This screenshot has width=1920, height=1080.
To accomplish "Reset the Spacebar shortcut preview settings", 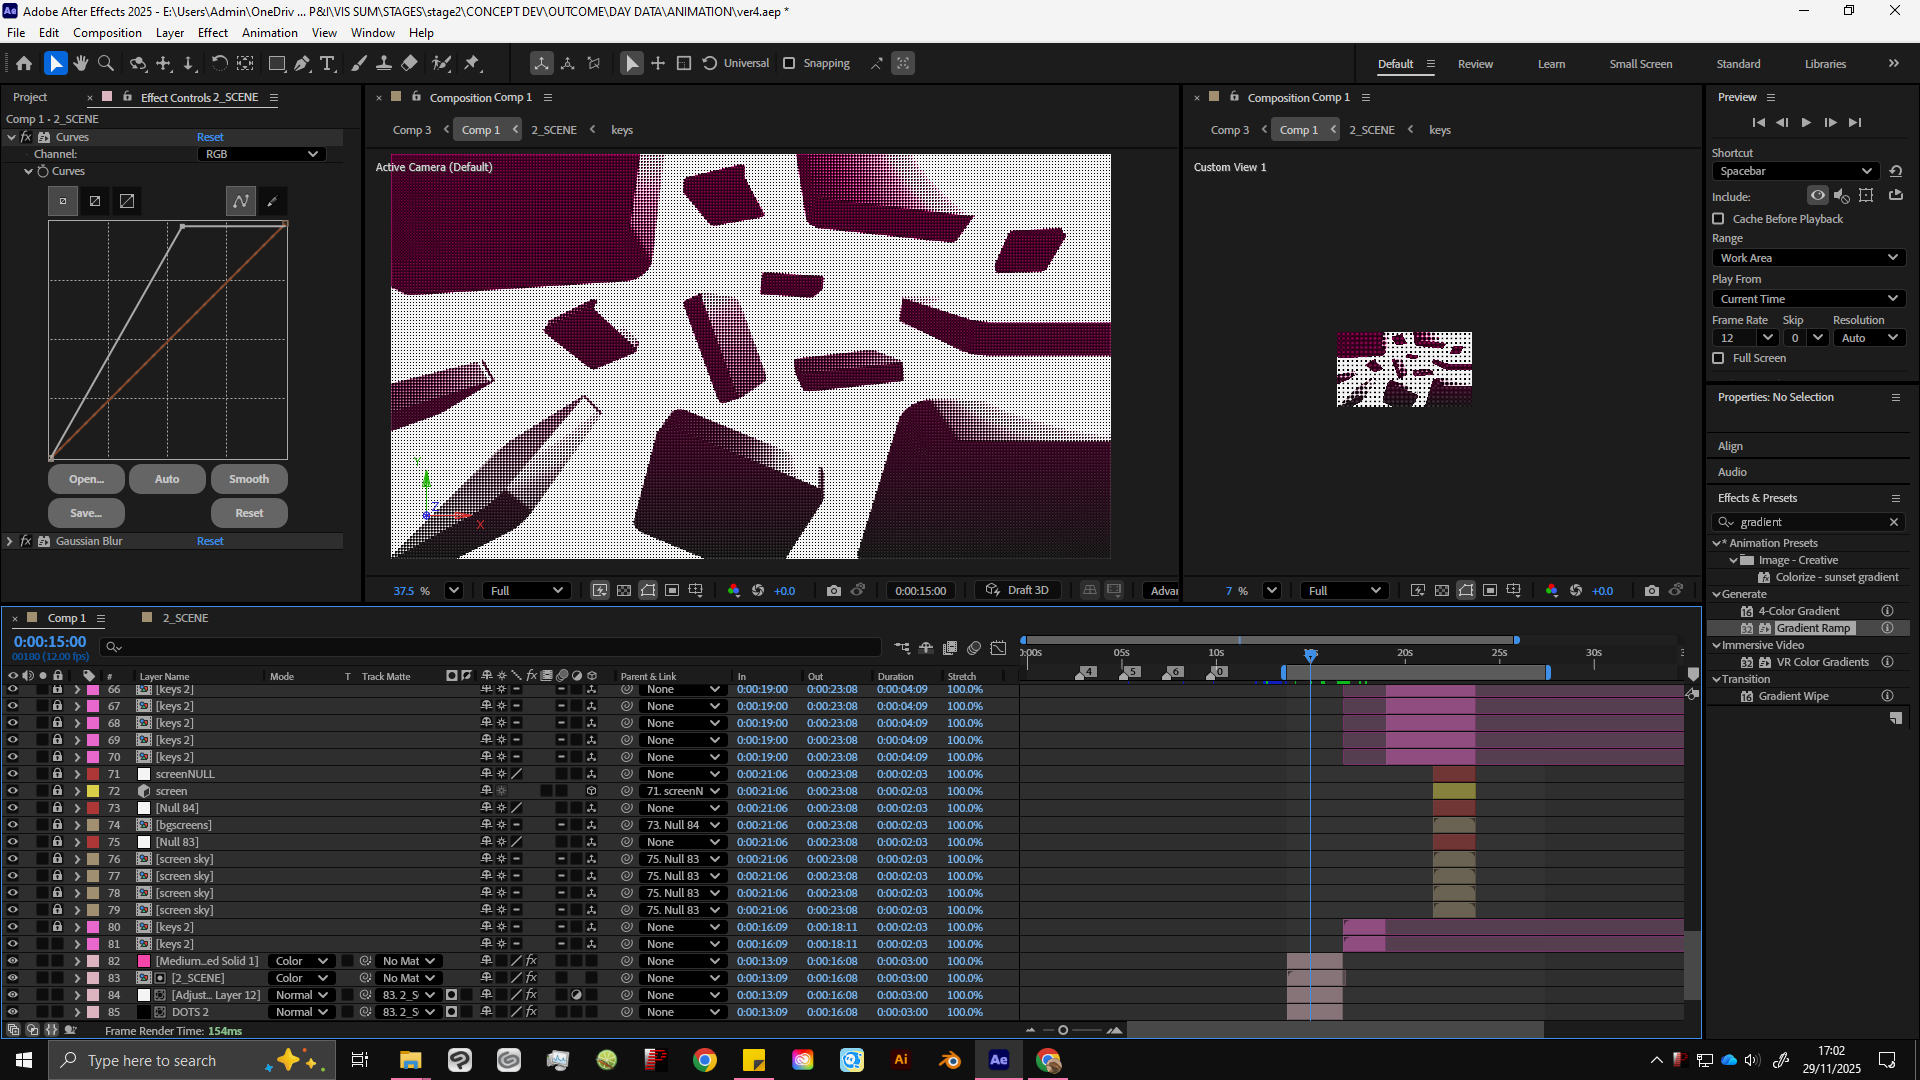I will tap(1895, 171).
